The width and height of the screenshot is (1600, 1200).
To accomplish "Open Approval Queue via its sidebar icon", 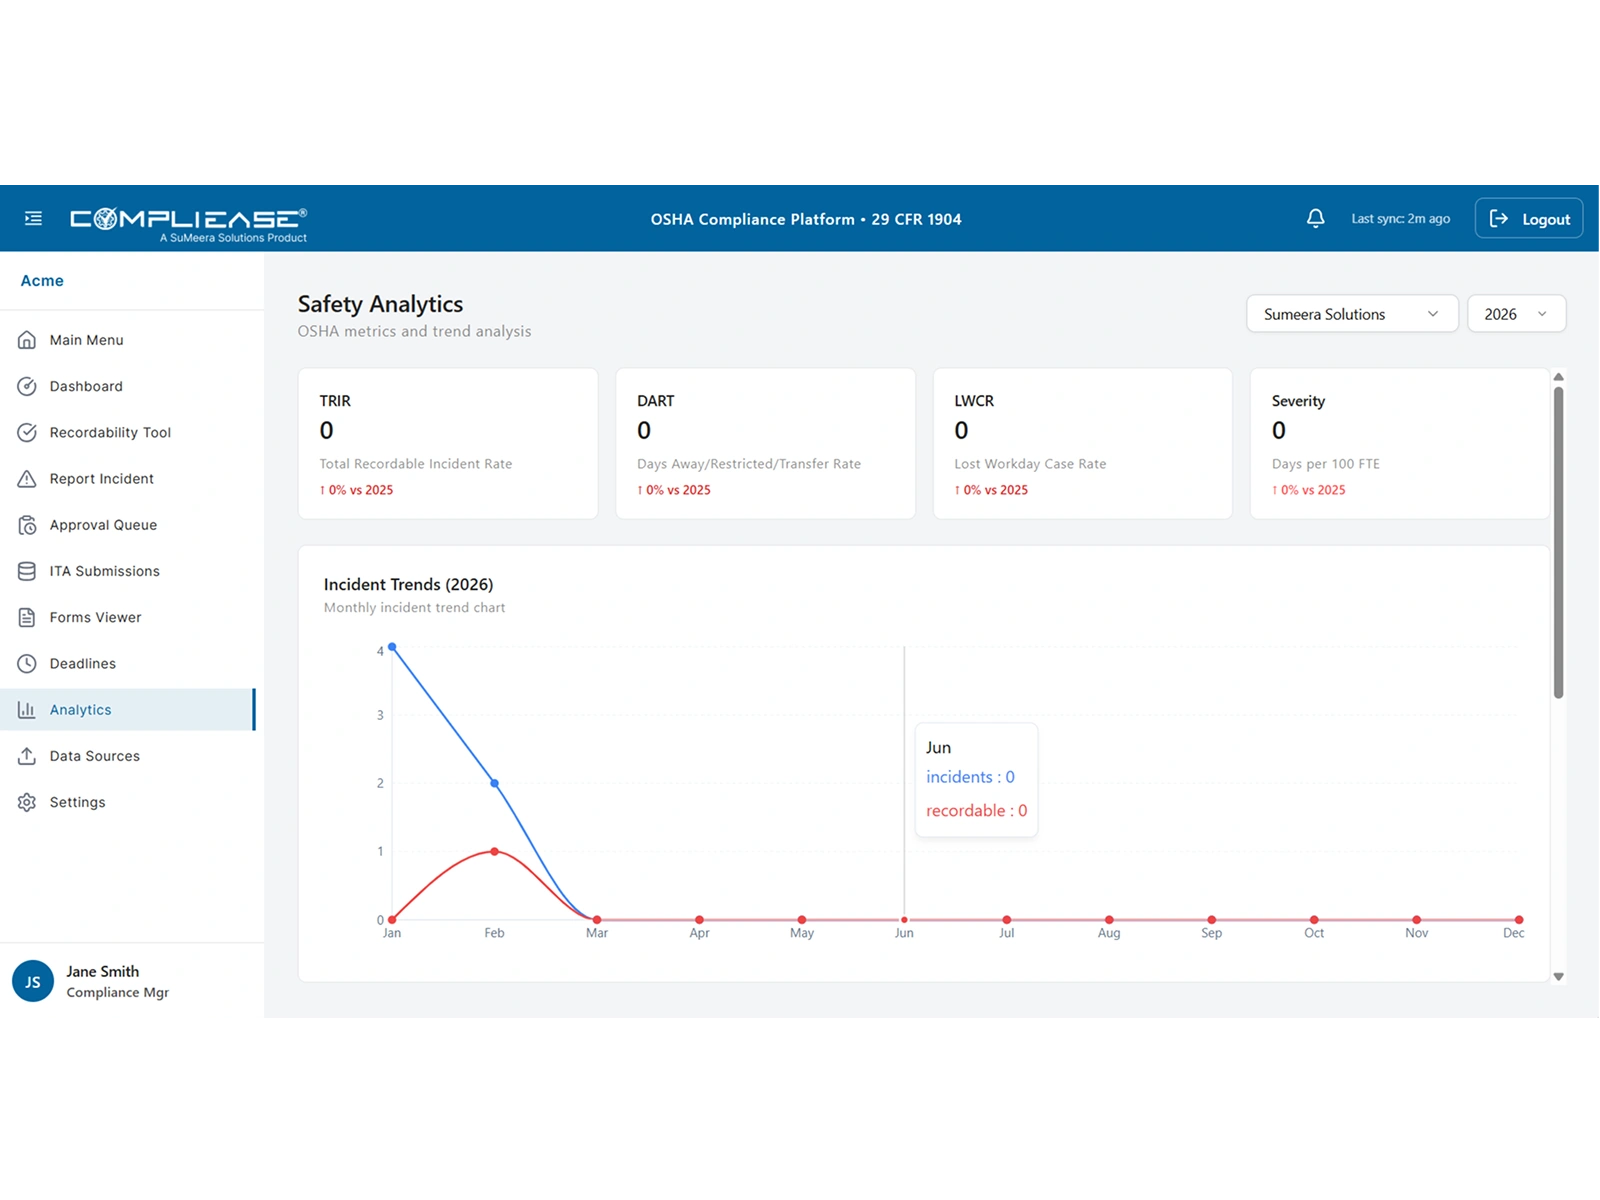I will pyautogui.click(x=27, y=524).
